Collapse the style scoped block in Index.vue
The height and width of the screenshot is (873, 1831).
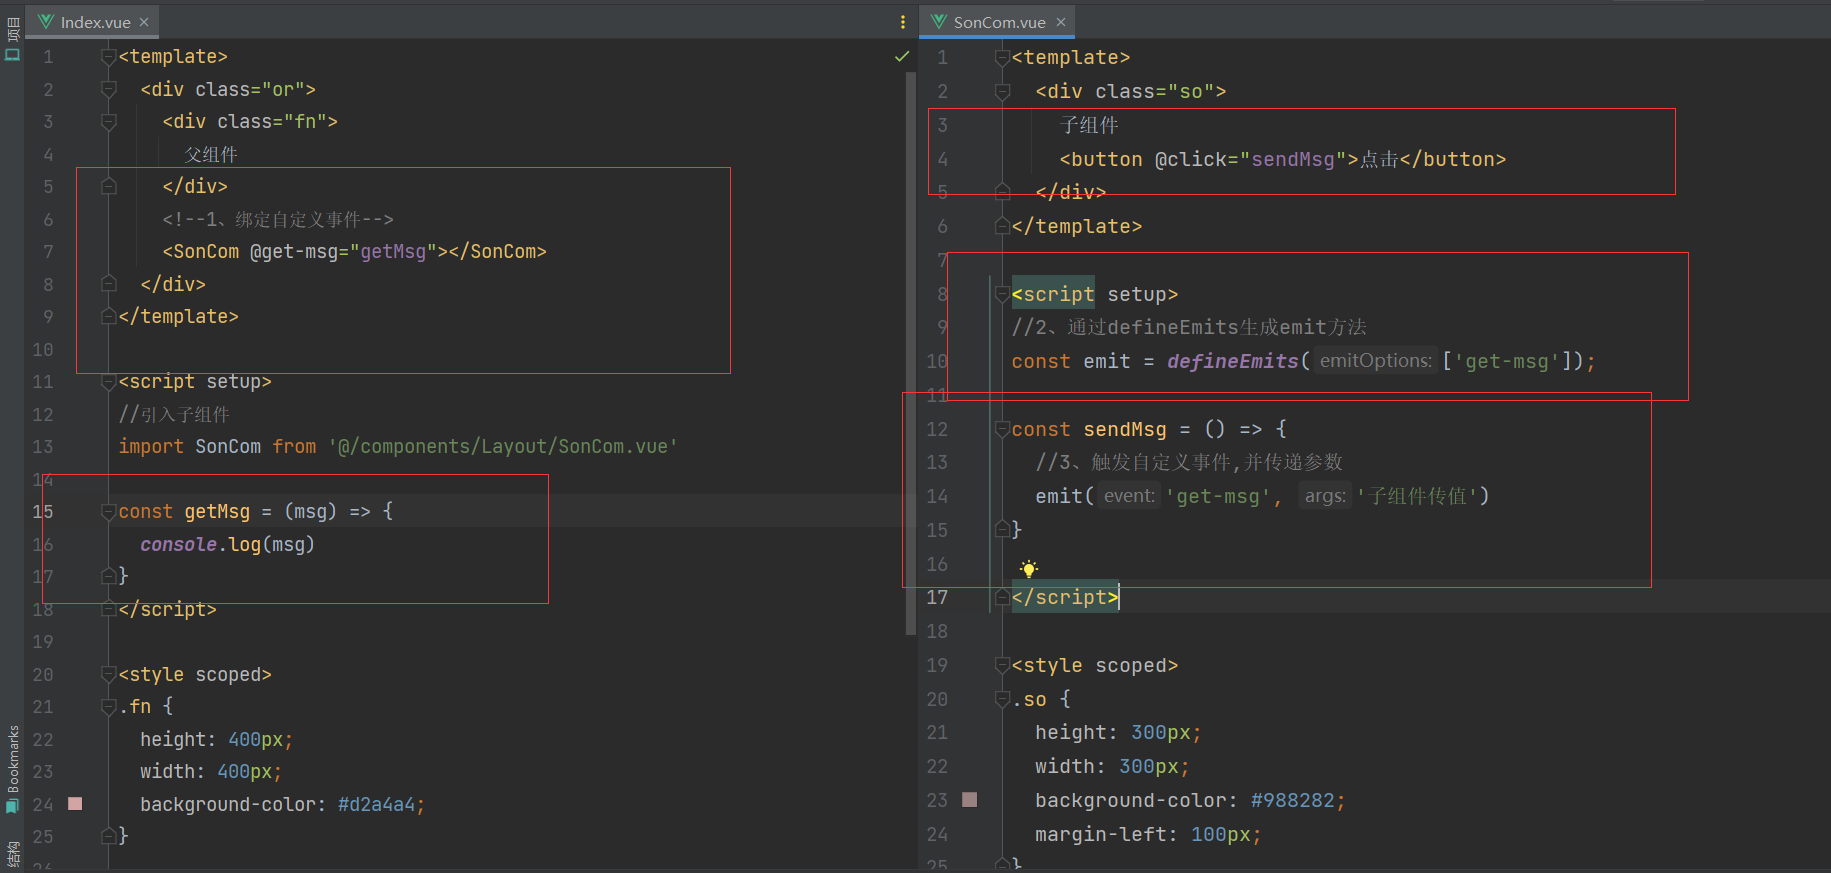point(109,674)
